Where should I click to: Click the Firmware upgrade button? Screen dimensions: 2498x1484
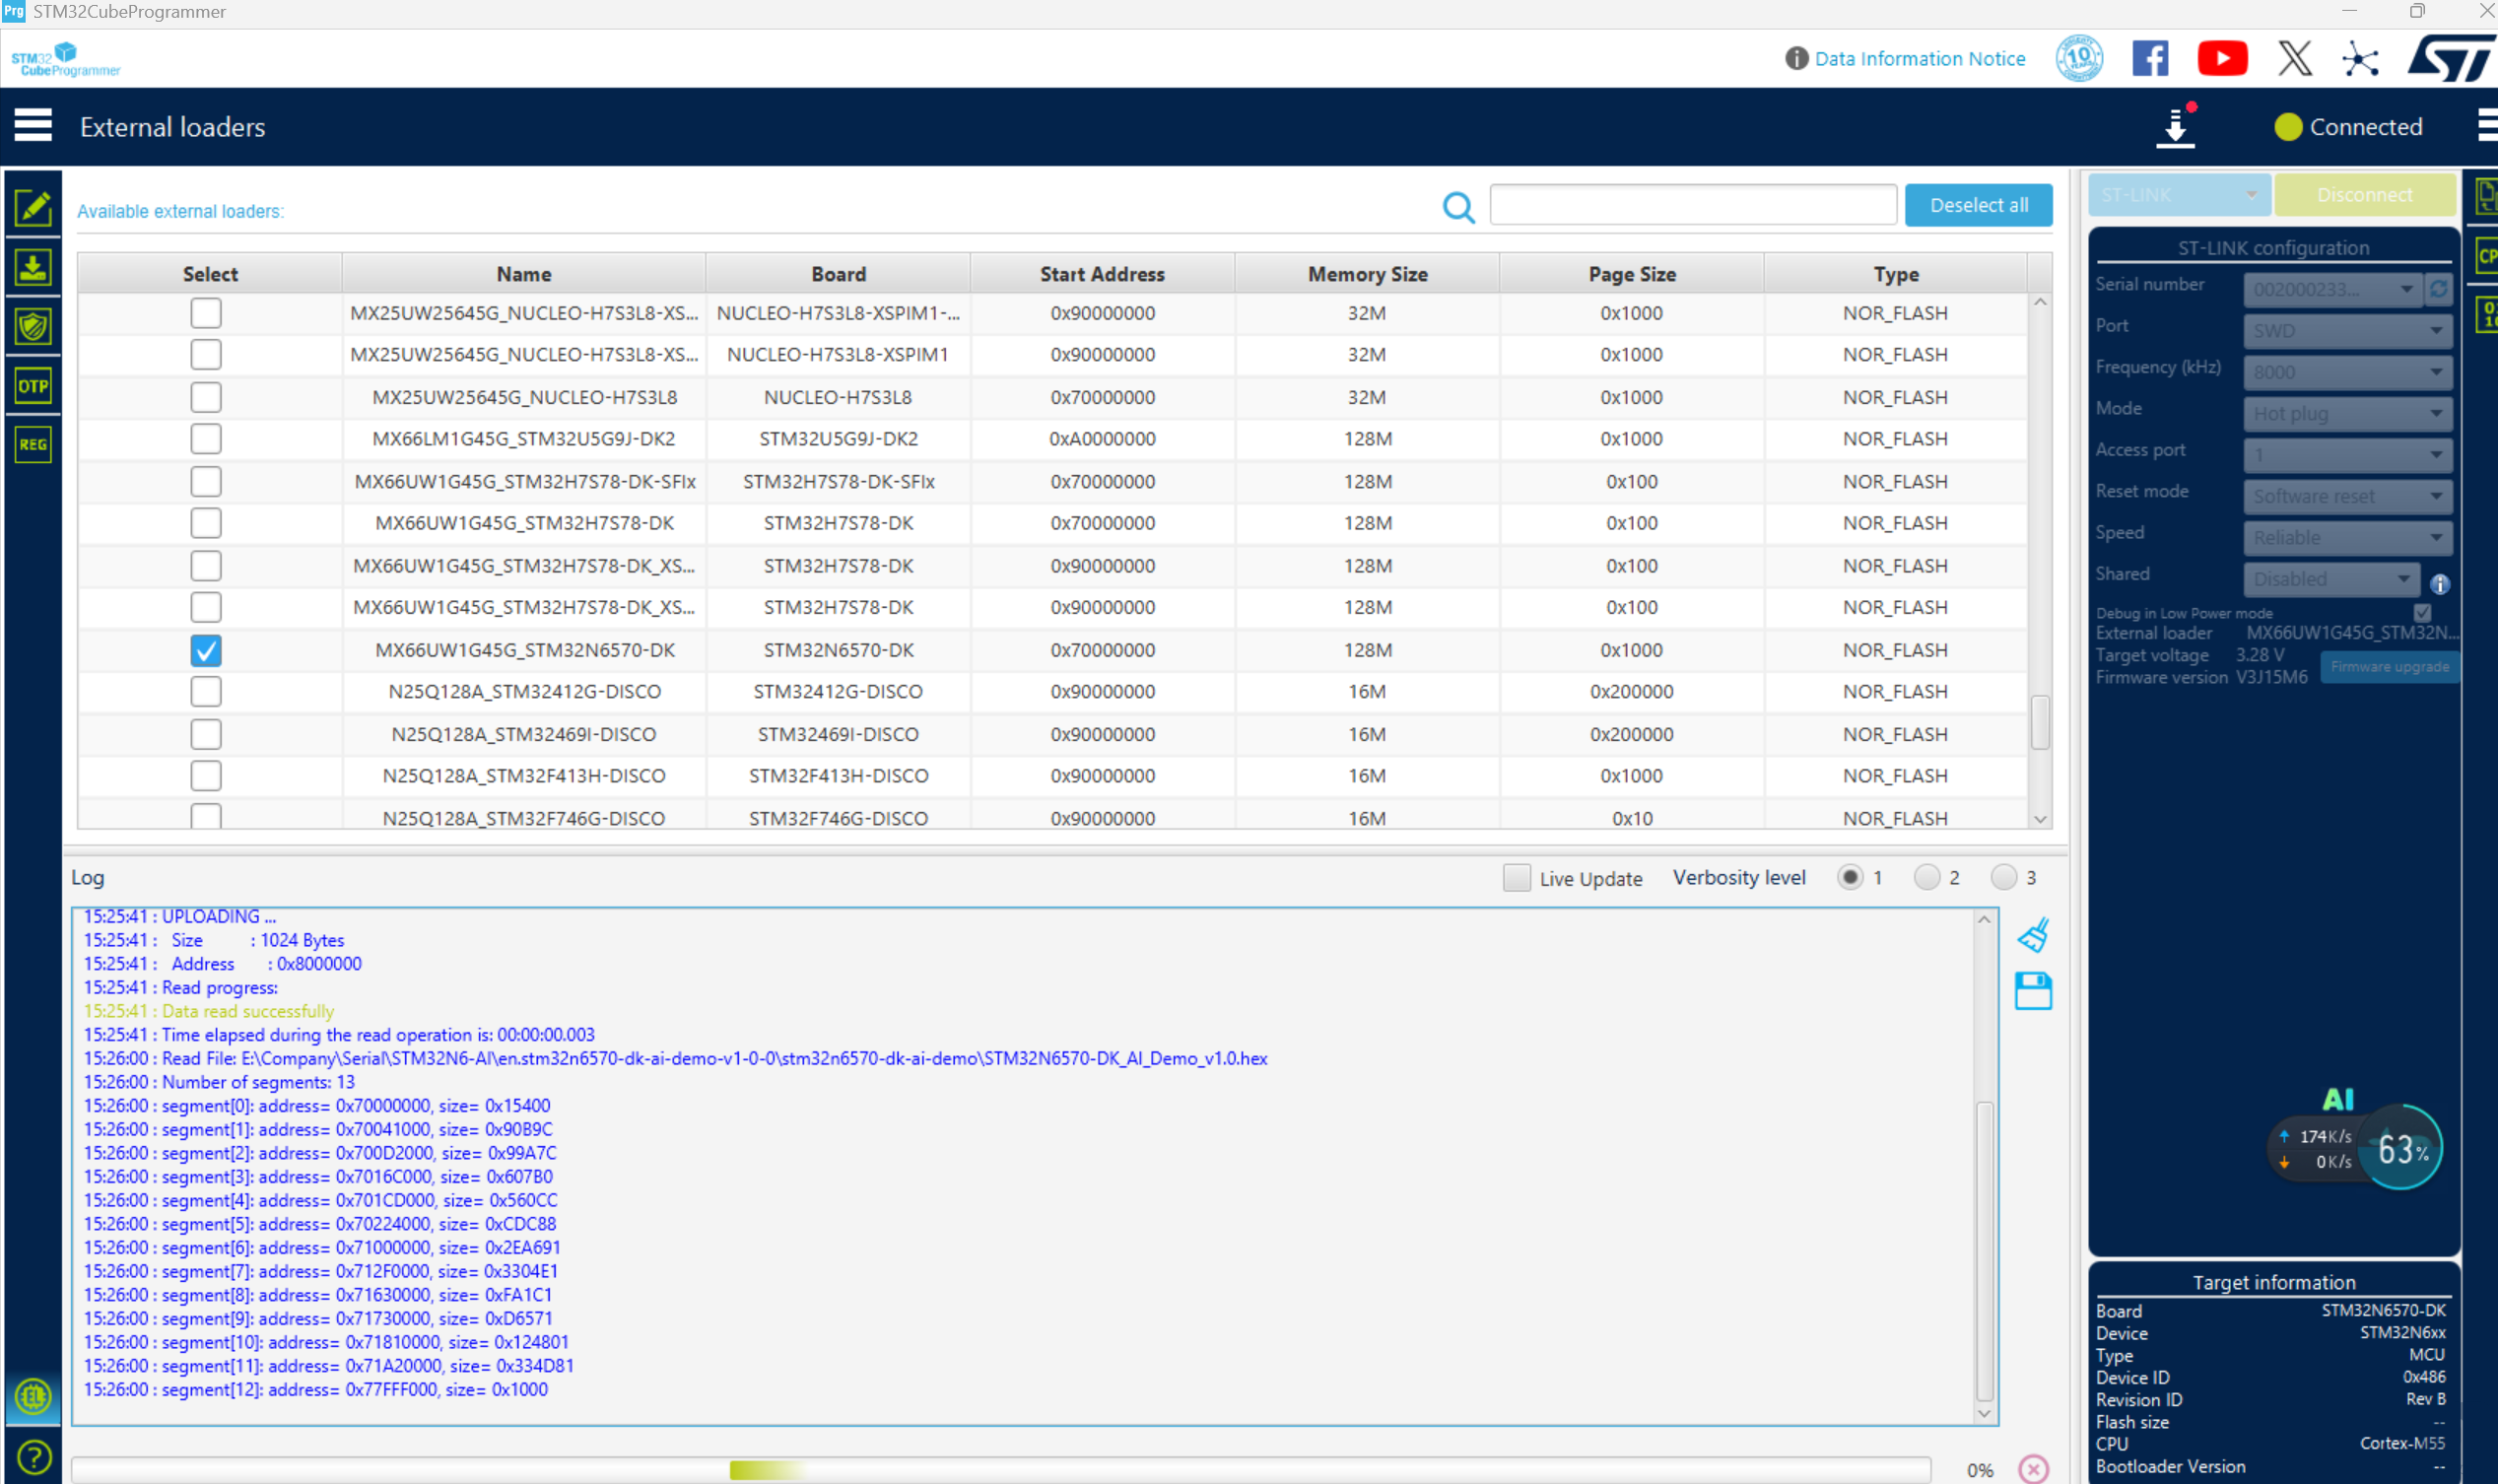2389,667
